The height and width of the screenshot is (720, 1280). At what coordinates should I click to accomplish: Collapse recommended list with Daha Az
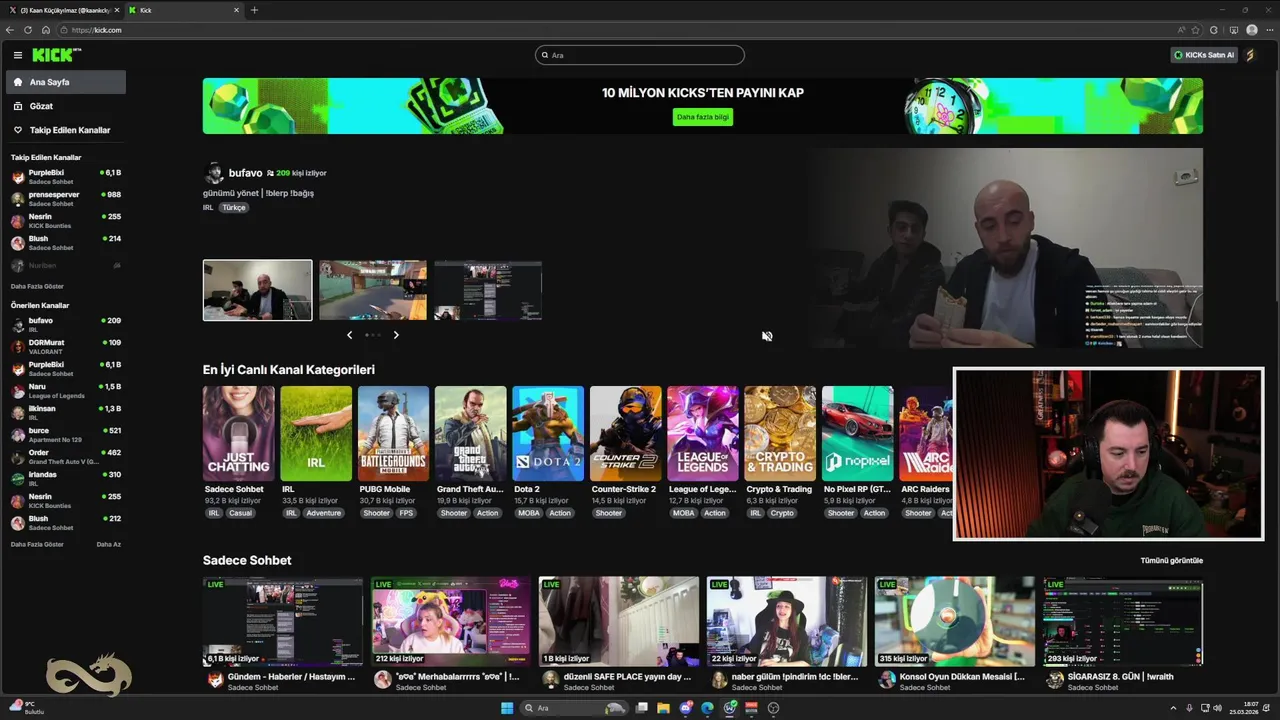click(x=108, y=544)
